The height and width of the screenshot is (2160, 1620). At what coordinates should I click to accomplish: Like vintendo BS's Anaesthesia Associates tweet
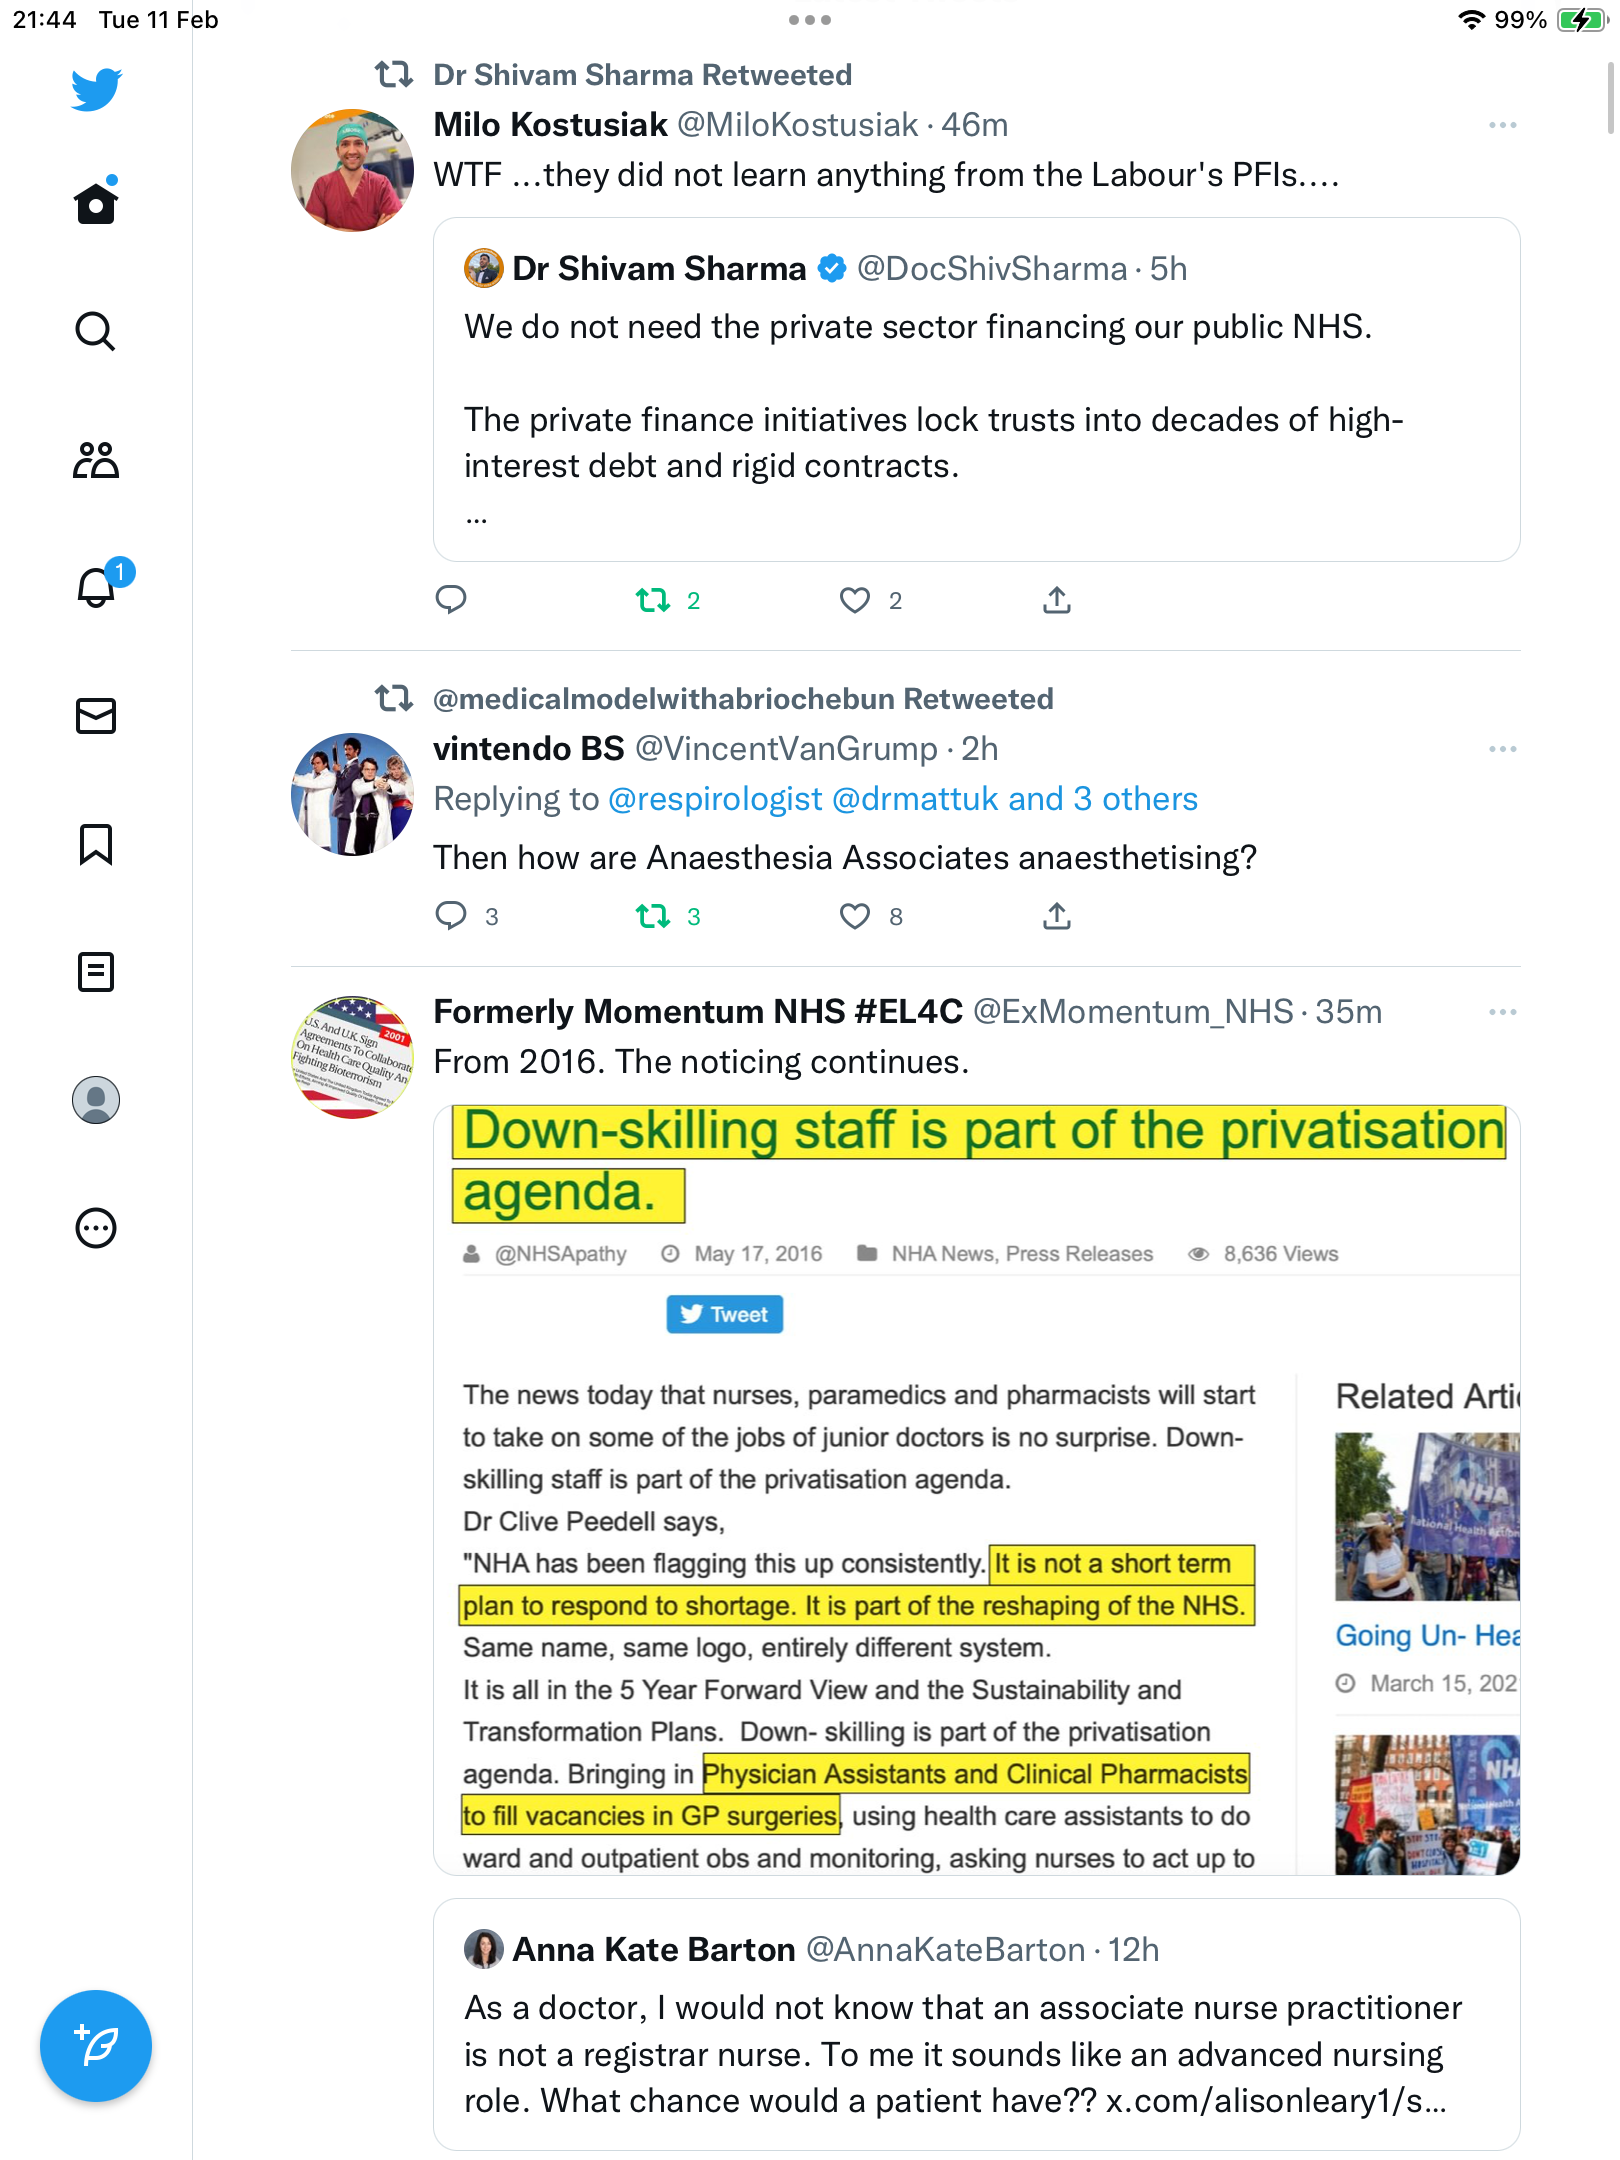pyautogui.click(x=855, y=916)
